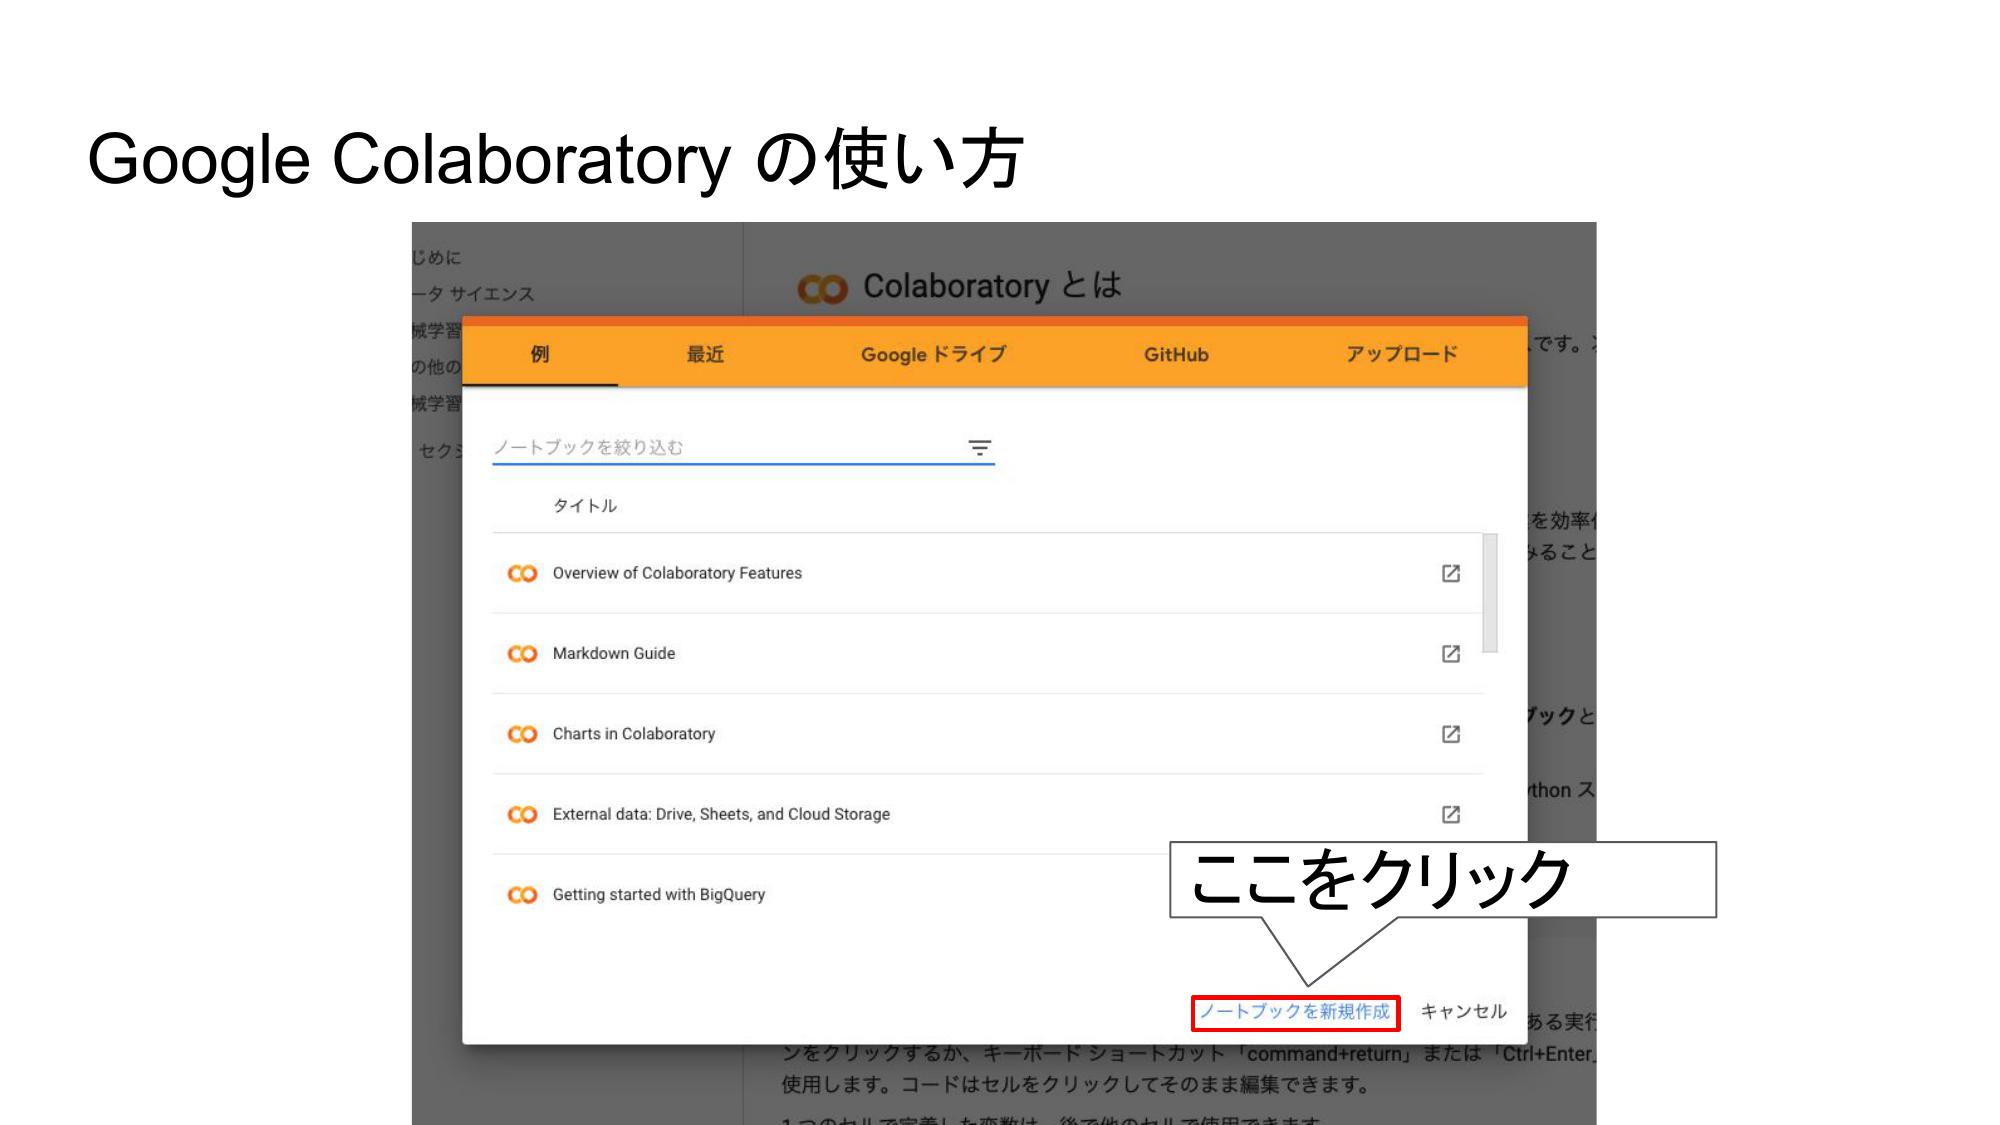Open External data: Drive, Sheets, and Cloud Storage
The width and height of the screenshot is (2000, 1125).
[x=721, y=814]
